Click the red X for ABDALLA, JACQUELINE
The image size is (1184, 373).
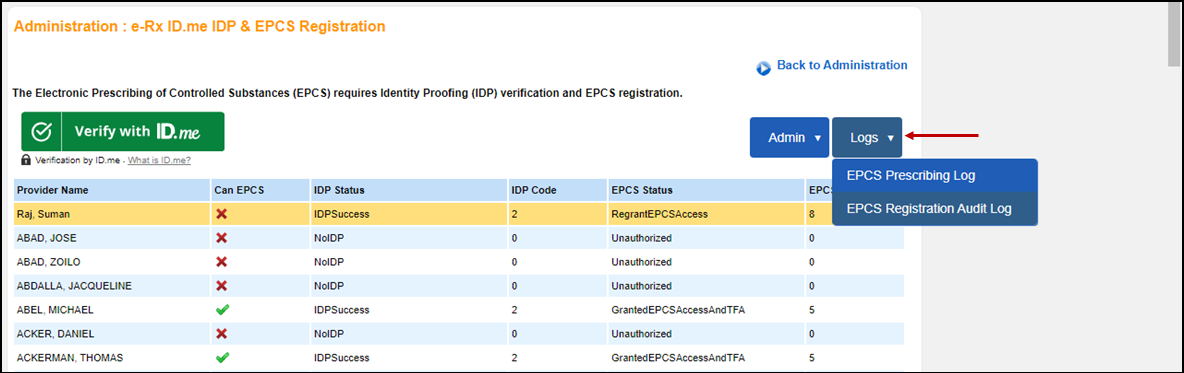click(222, 286)
